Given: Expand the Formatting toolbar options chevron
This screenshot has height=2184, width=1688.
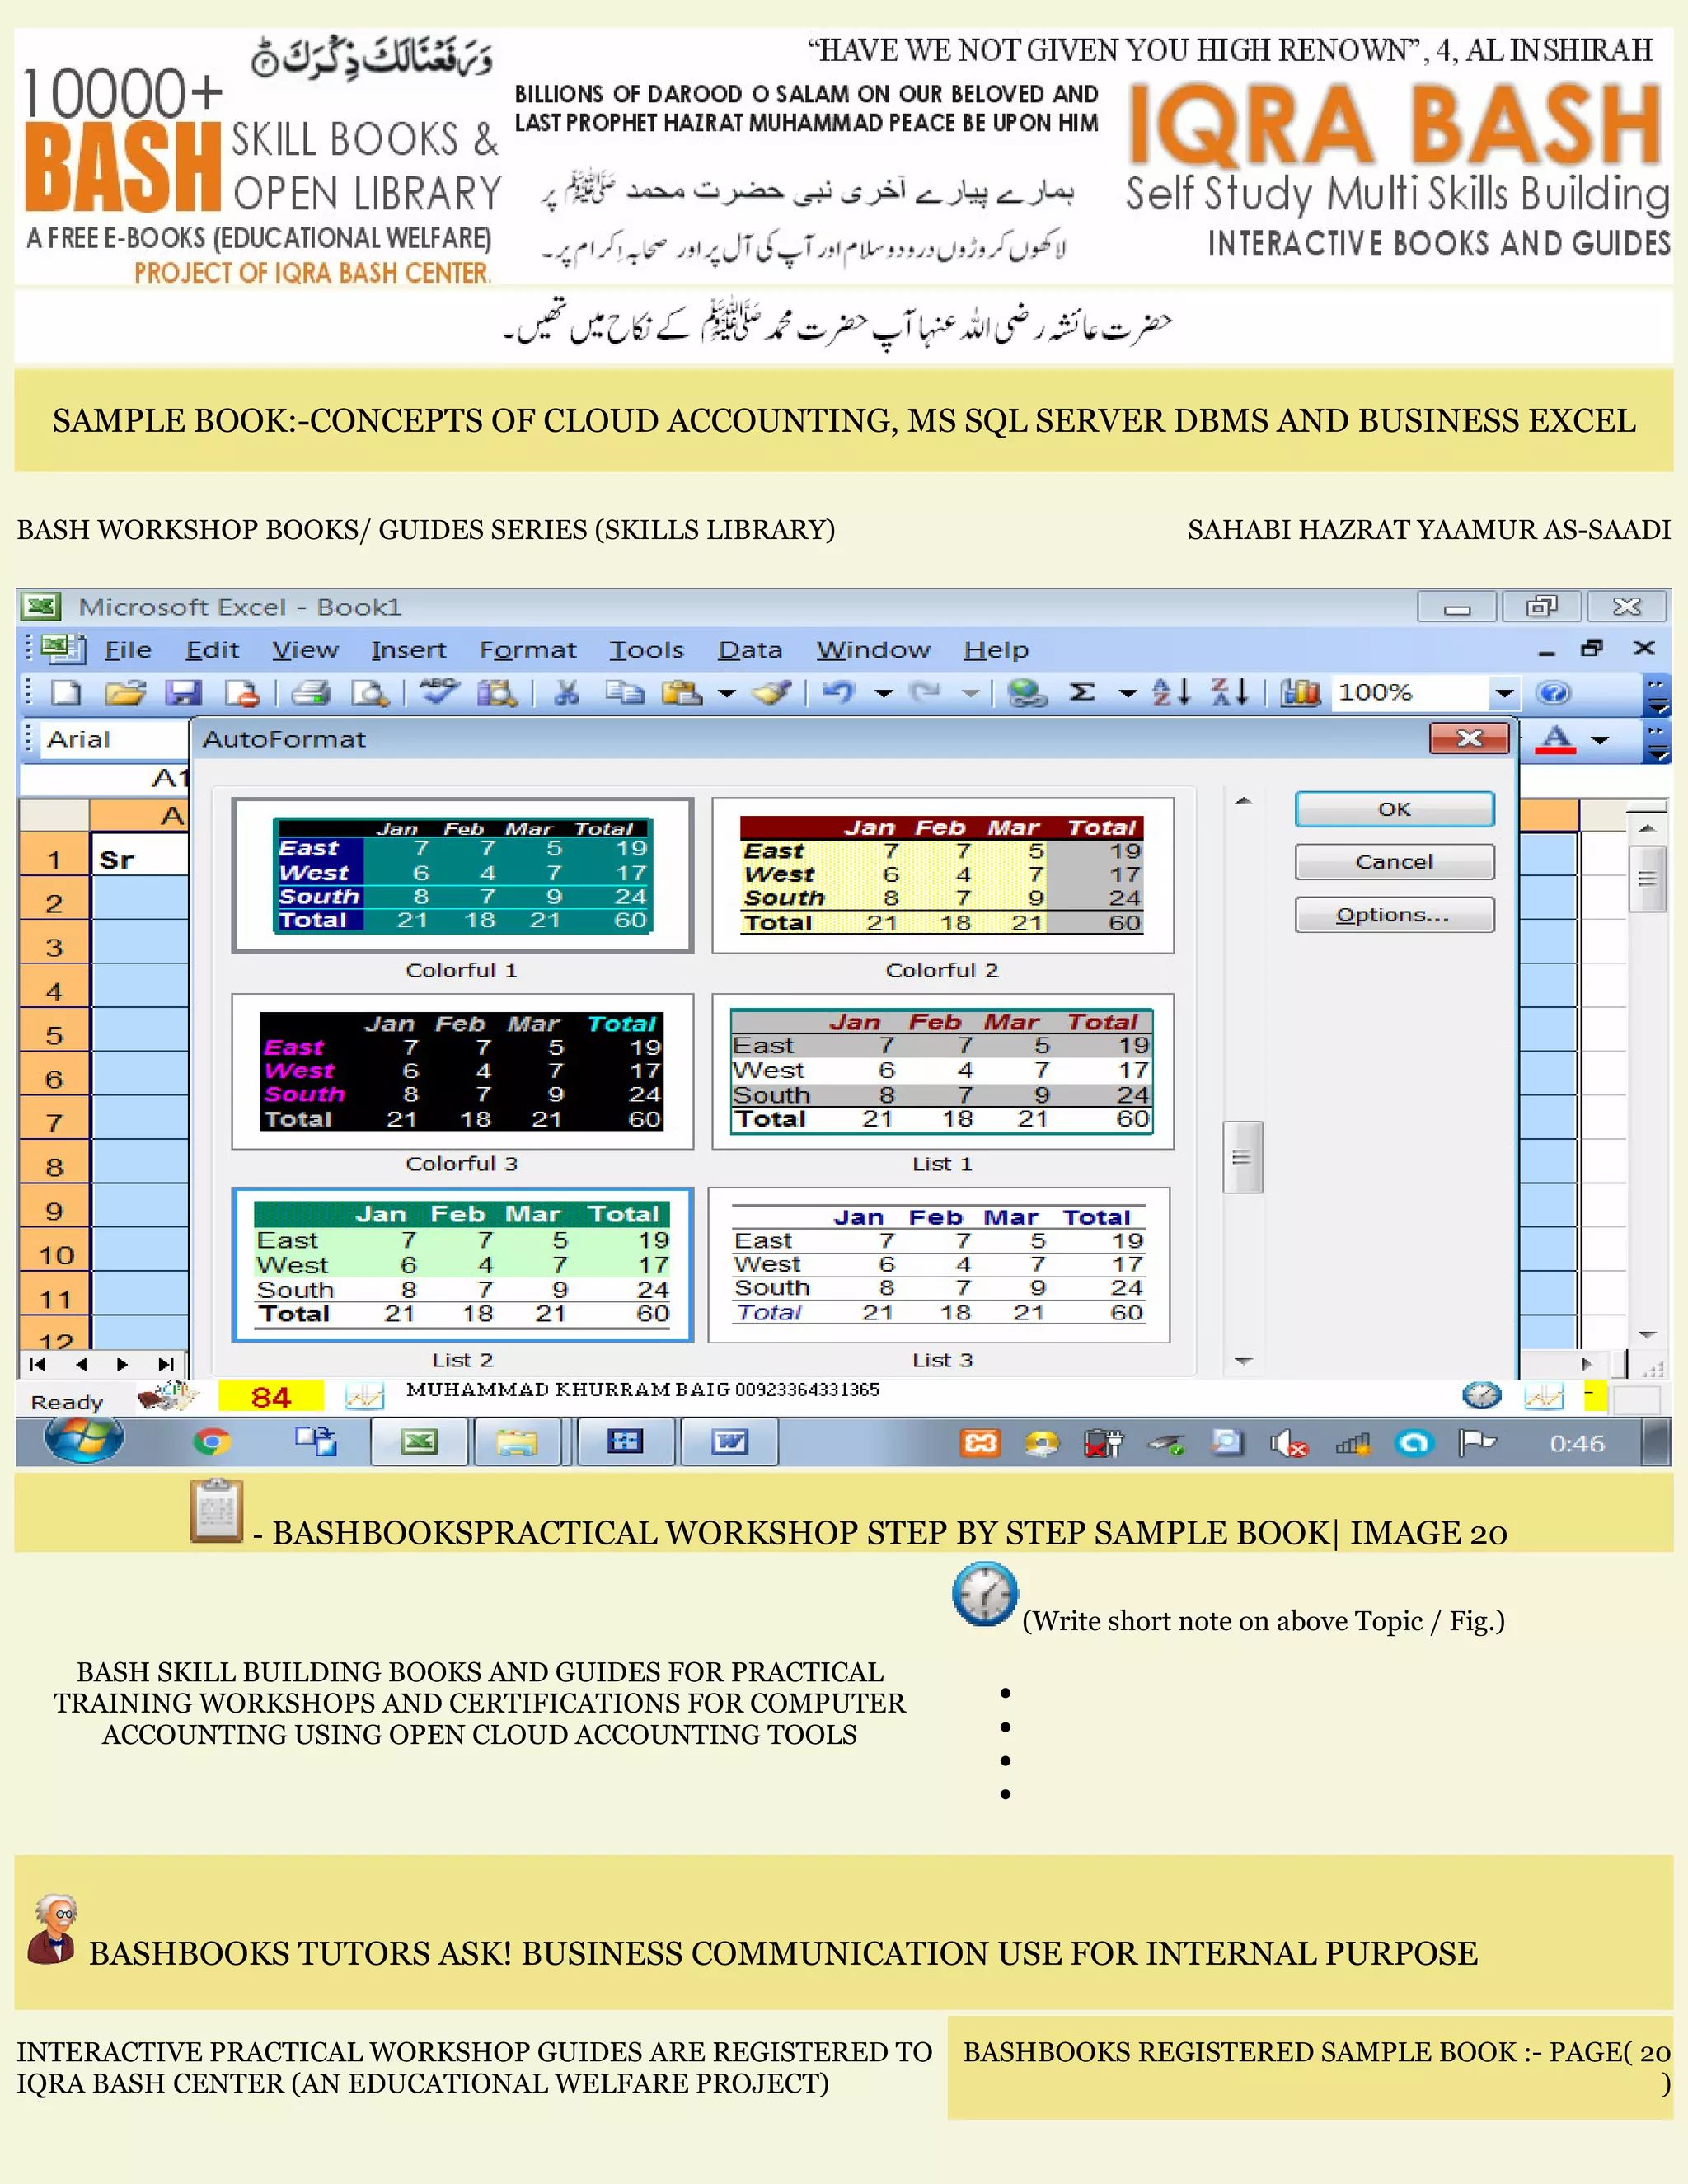Looking at the screenshot, I should pyautogui.click(x=1657, y=742).
